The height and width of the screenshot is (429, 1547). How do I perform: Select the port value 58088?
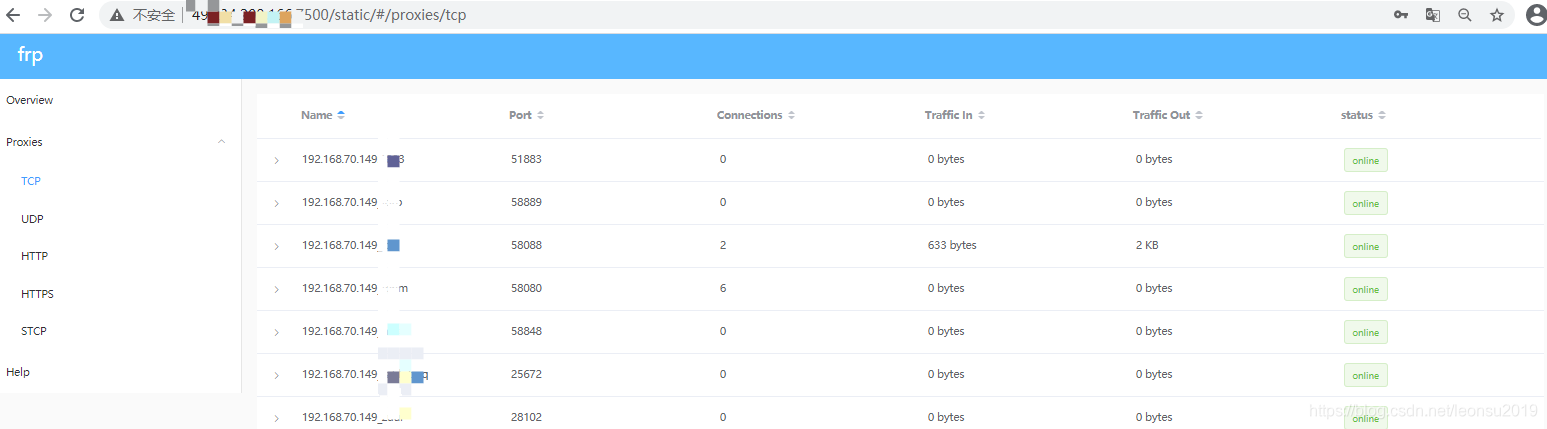tap(526, 245)
